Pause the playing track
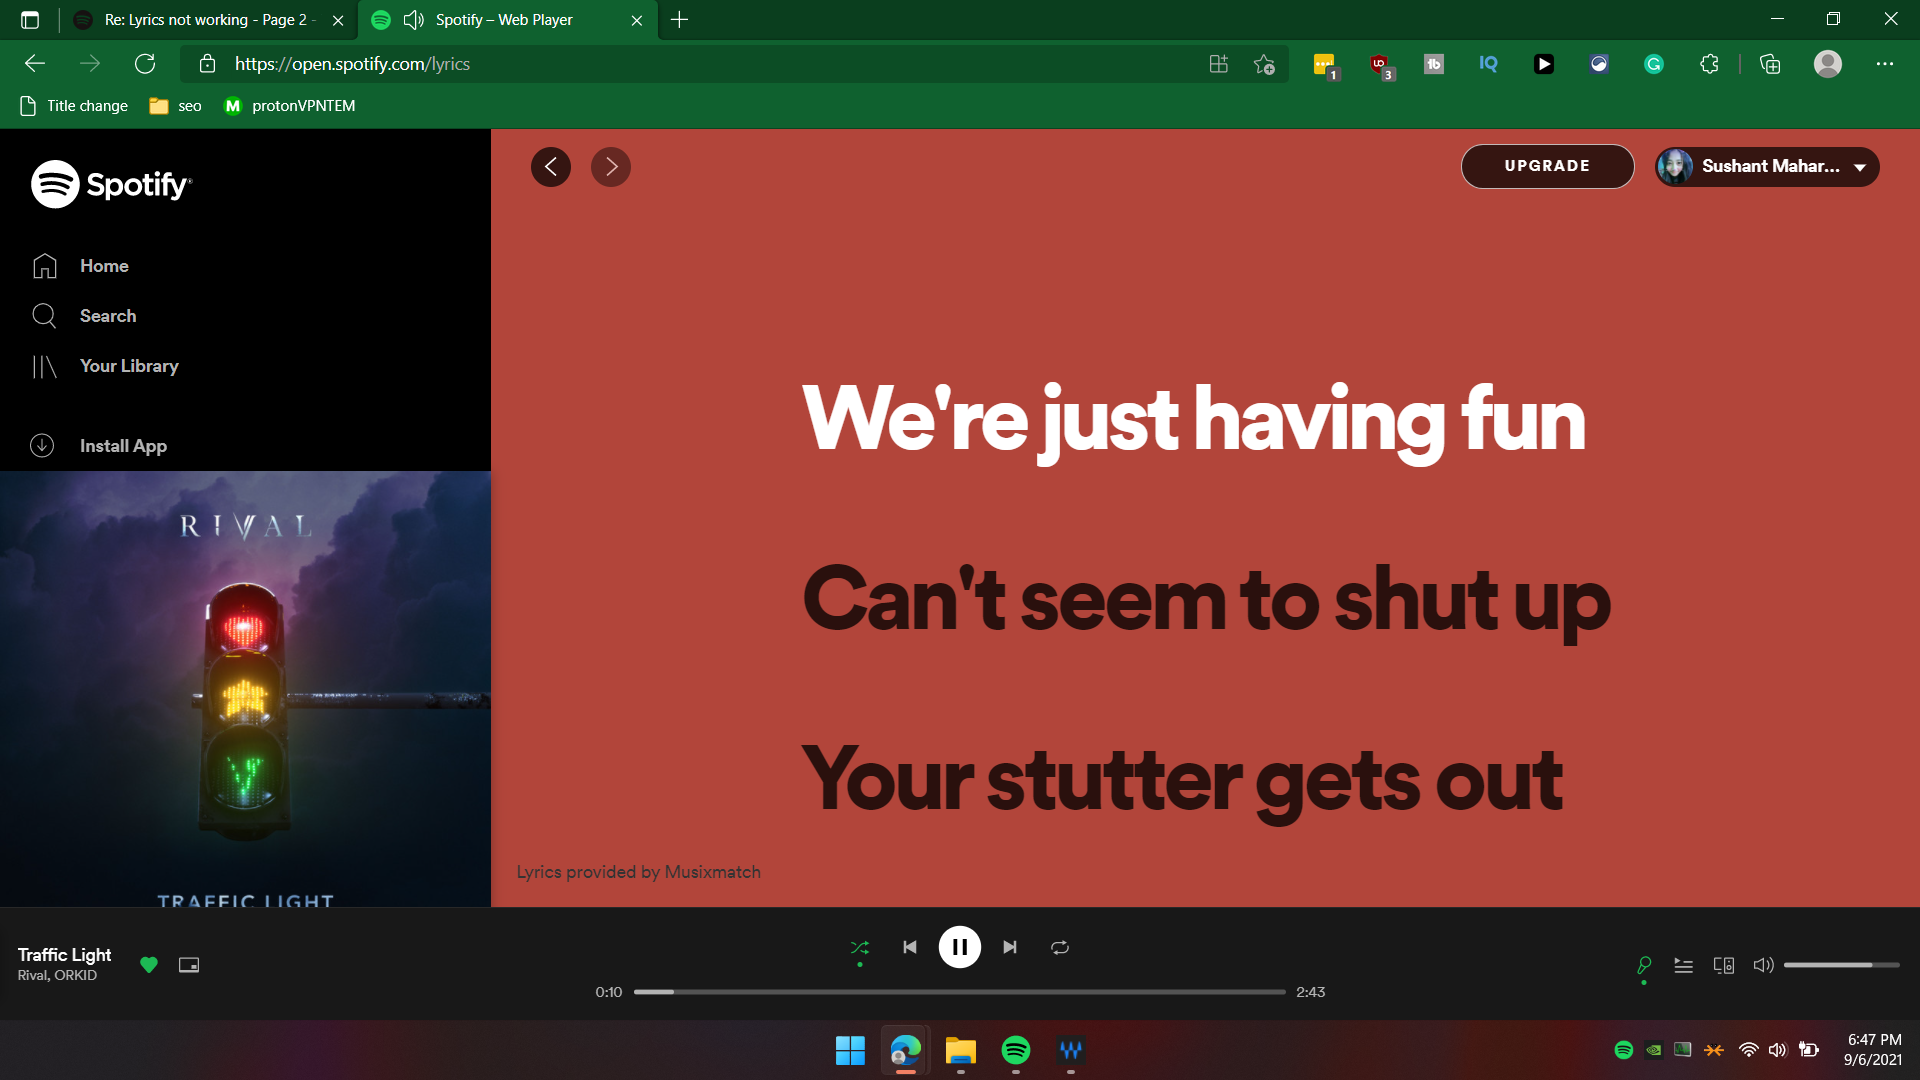 coord(959,947)
